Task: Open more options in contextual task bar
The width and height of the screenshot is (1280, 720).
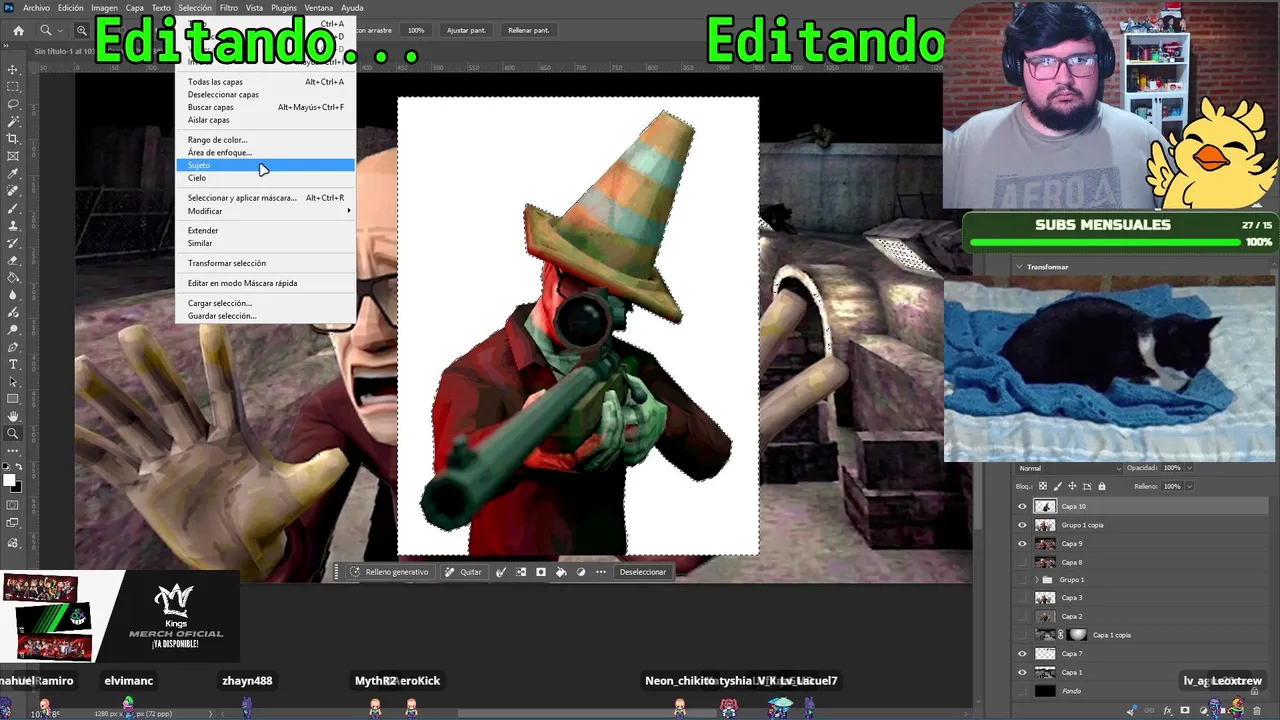Action: point(600,572)
